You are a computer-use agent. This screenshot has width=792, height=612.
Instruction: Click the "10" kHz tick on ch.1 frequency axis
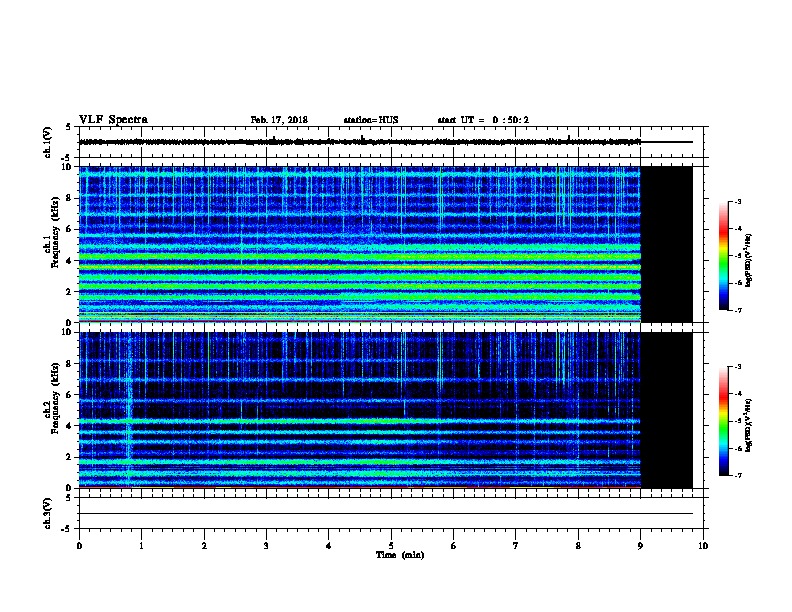[x=69, y=167]
